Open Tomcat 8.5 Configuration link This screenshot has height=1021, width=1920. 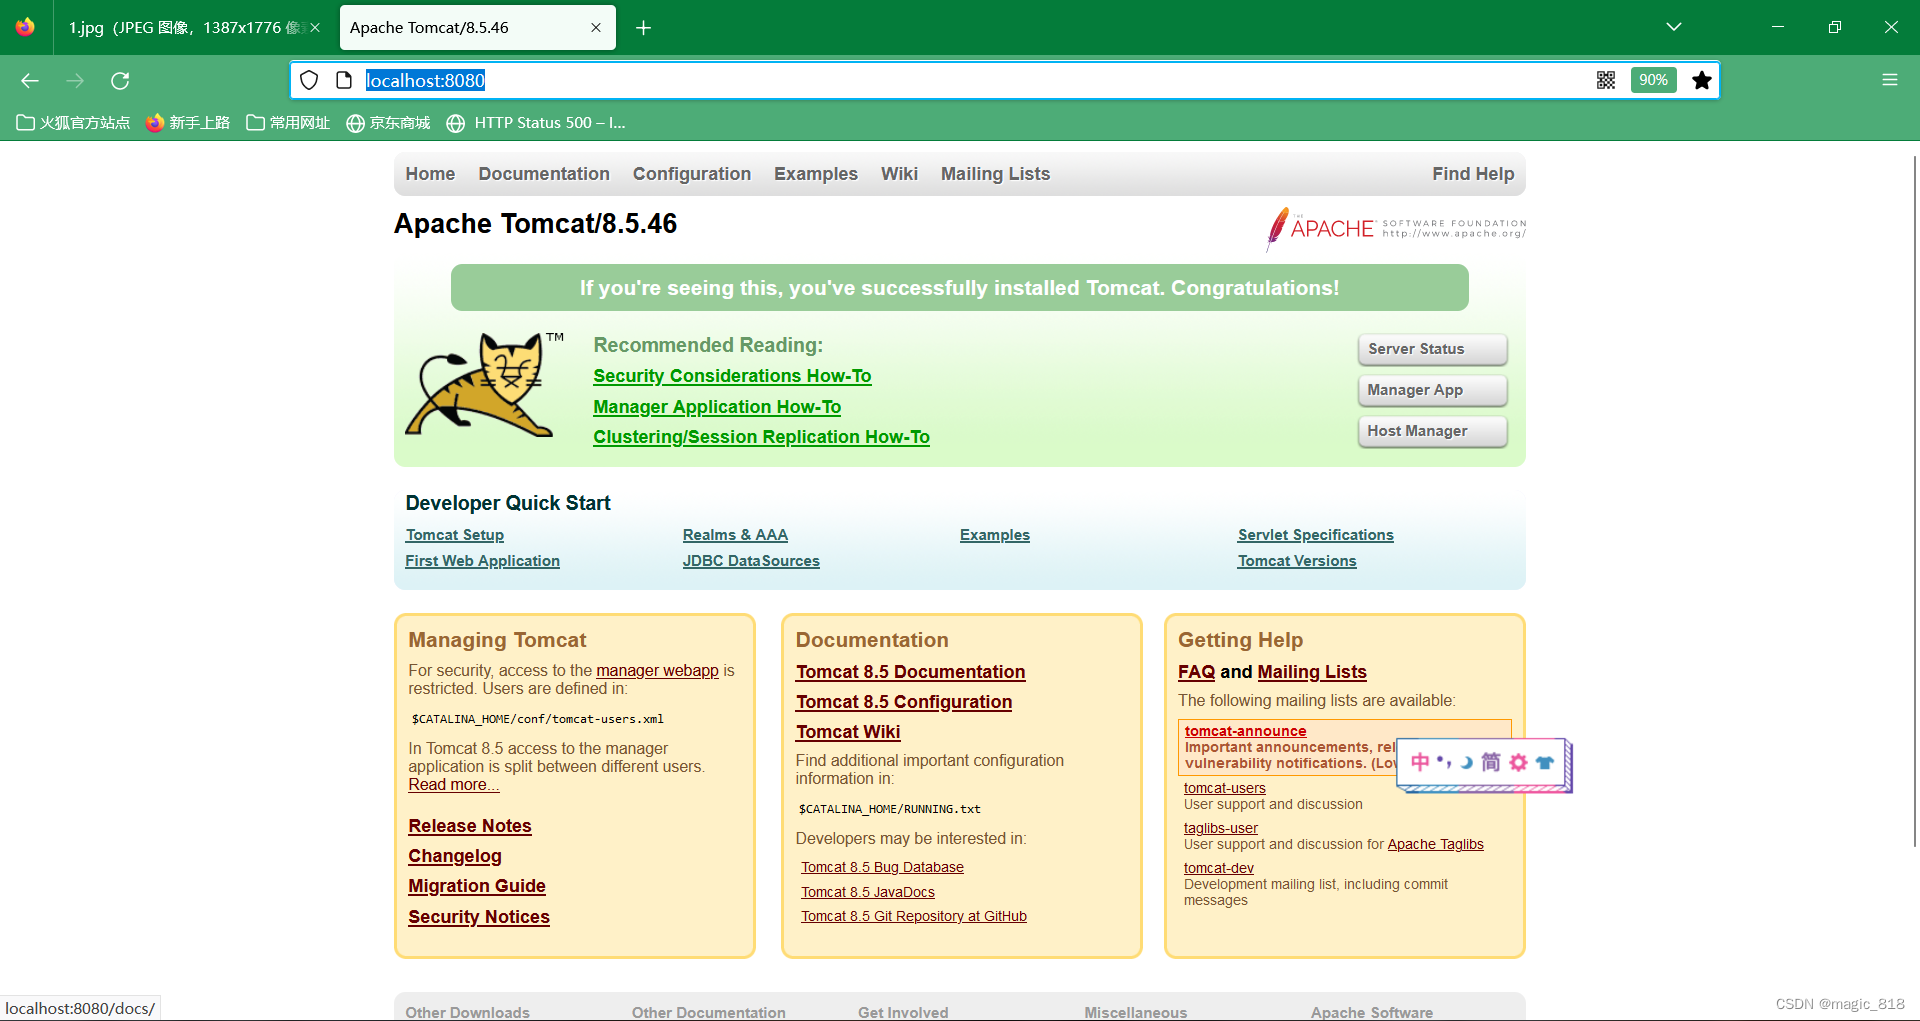click(904, 702)
